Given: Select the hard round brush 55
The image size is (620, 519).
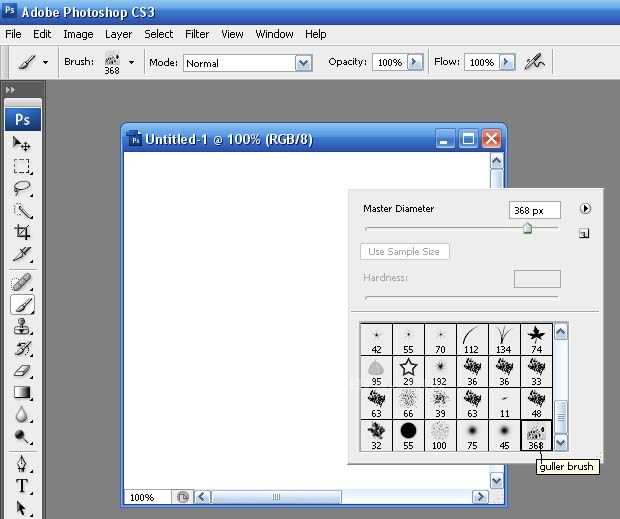Looking at the screenshot, I should 408,436.
